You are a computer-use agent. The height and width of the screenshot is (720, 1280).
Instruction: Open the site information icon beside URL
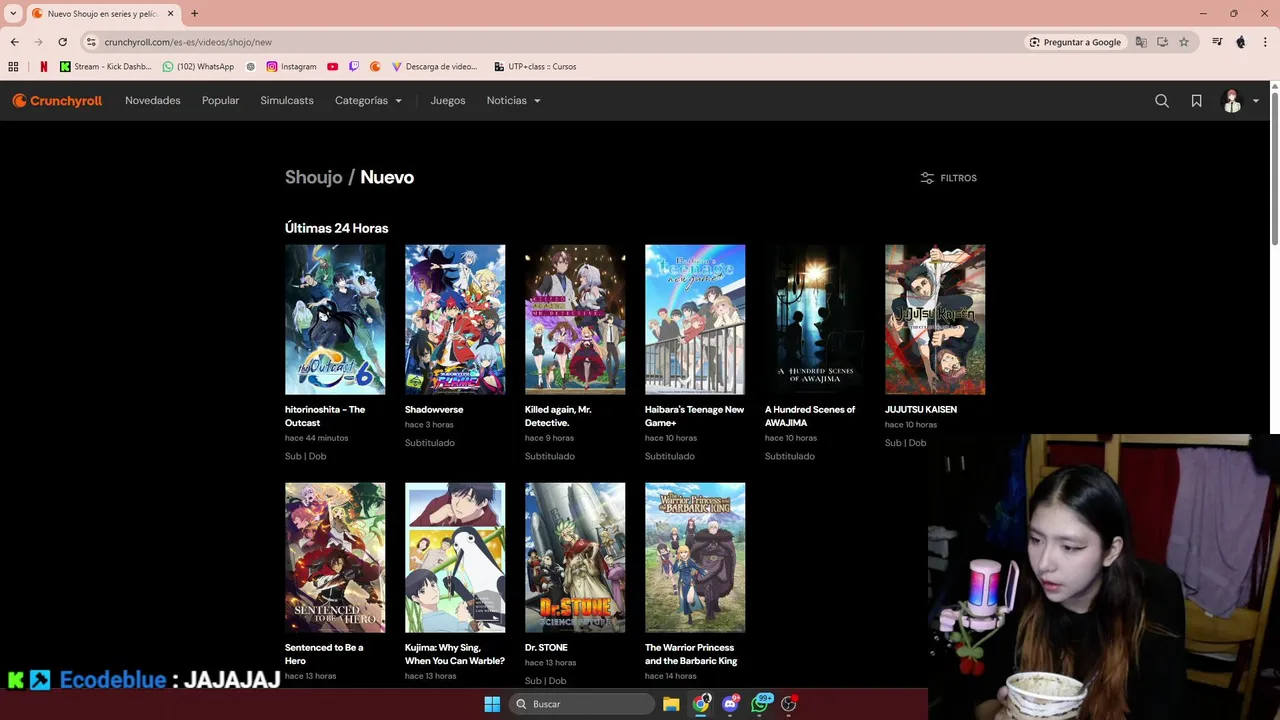pos(91,42)
